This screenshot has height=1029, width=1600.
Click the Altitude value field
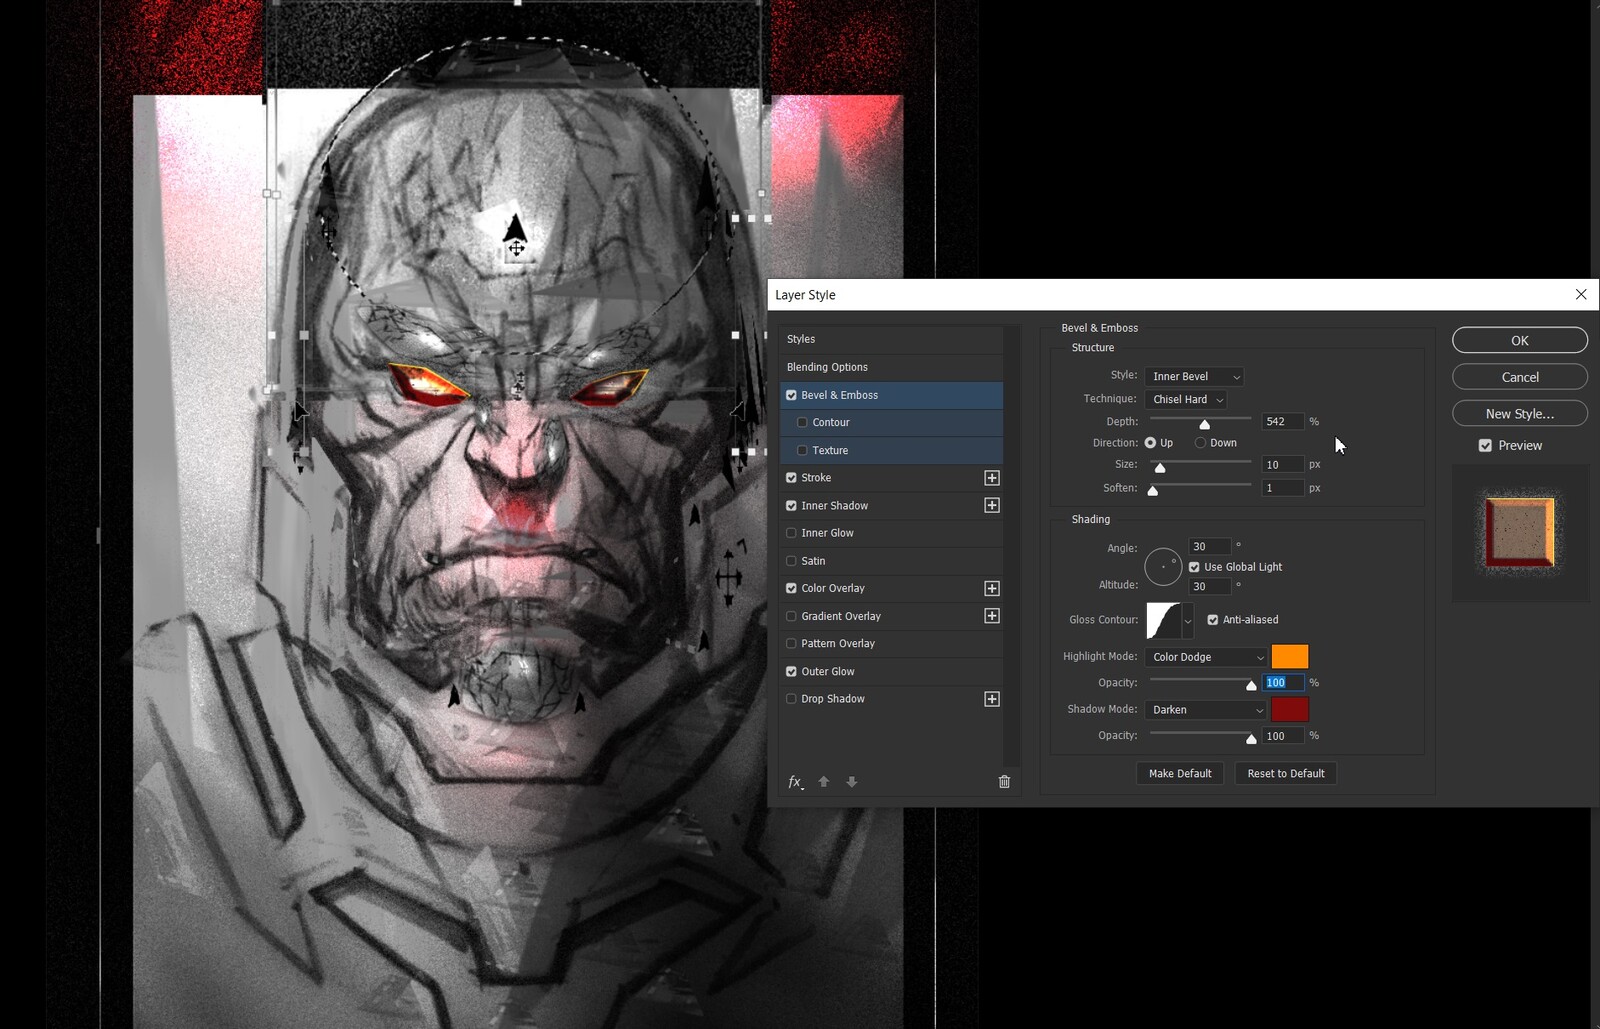tap(1209, 587)
